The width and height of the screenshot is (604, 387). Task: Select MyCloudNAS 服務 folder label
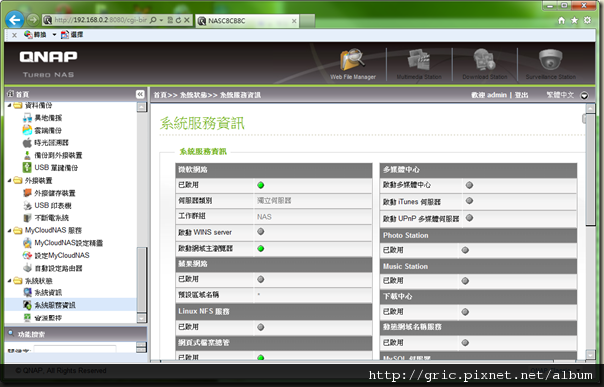(53, 230)
